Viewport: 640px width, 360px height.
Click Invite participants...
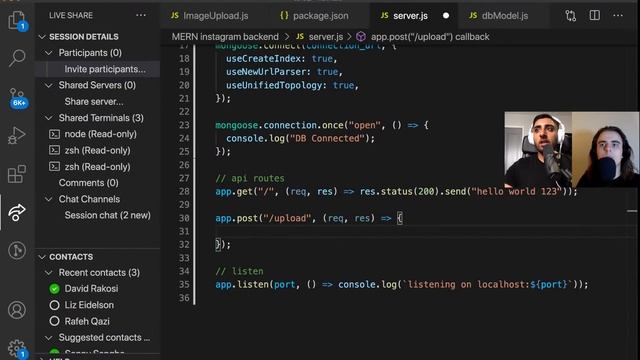[105, 69]
